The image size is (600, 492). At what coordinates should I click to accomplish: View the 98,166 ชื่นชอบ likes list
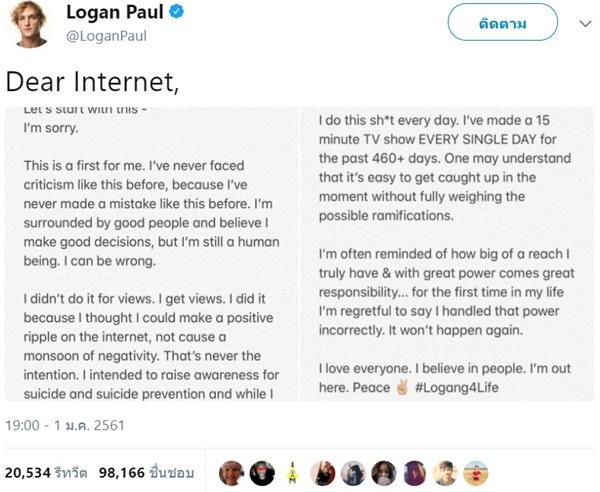click(x=146, y=471)
